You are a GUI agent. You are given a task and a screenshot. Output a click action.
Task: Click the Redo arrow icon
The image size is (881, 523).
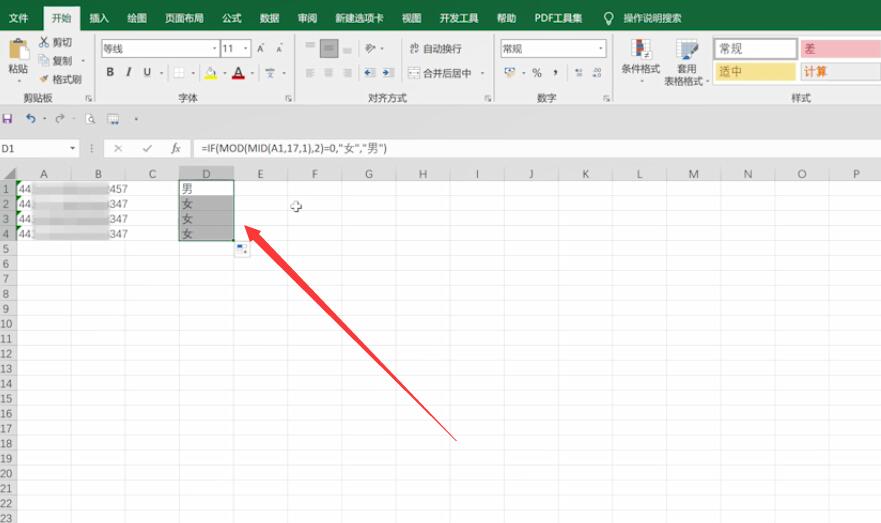point(60,119)
